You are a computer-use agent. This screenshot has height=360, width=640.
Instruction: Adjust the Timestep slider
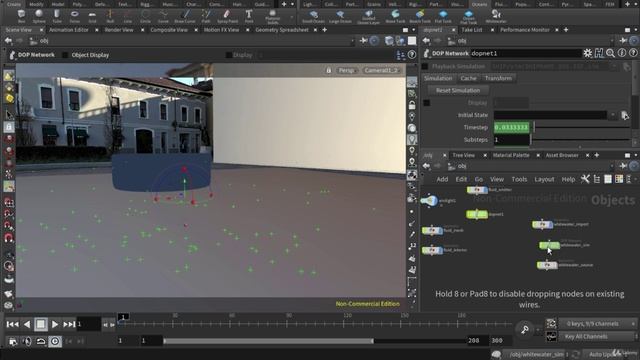pos(582,127)
